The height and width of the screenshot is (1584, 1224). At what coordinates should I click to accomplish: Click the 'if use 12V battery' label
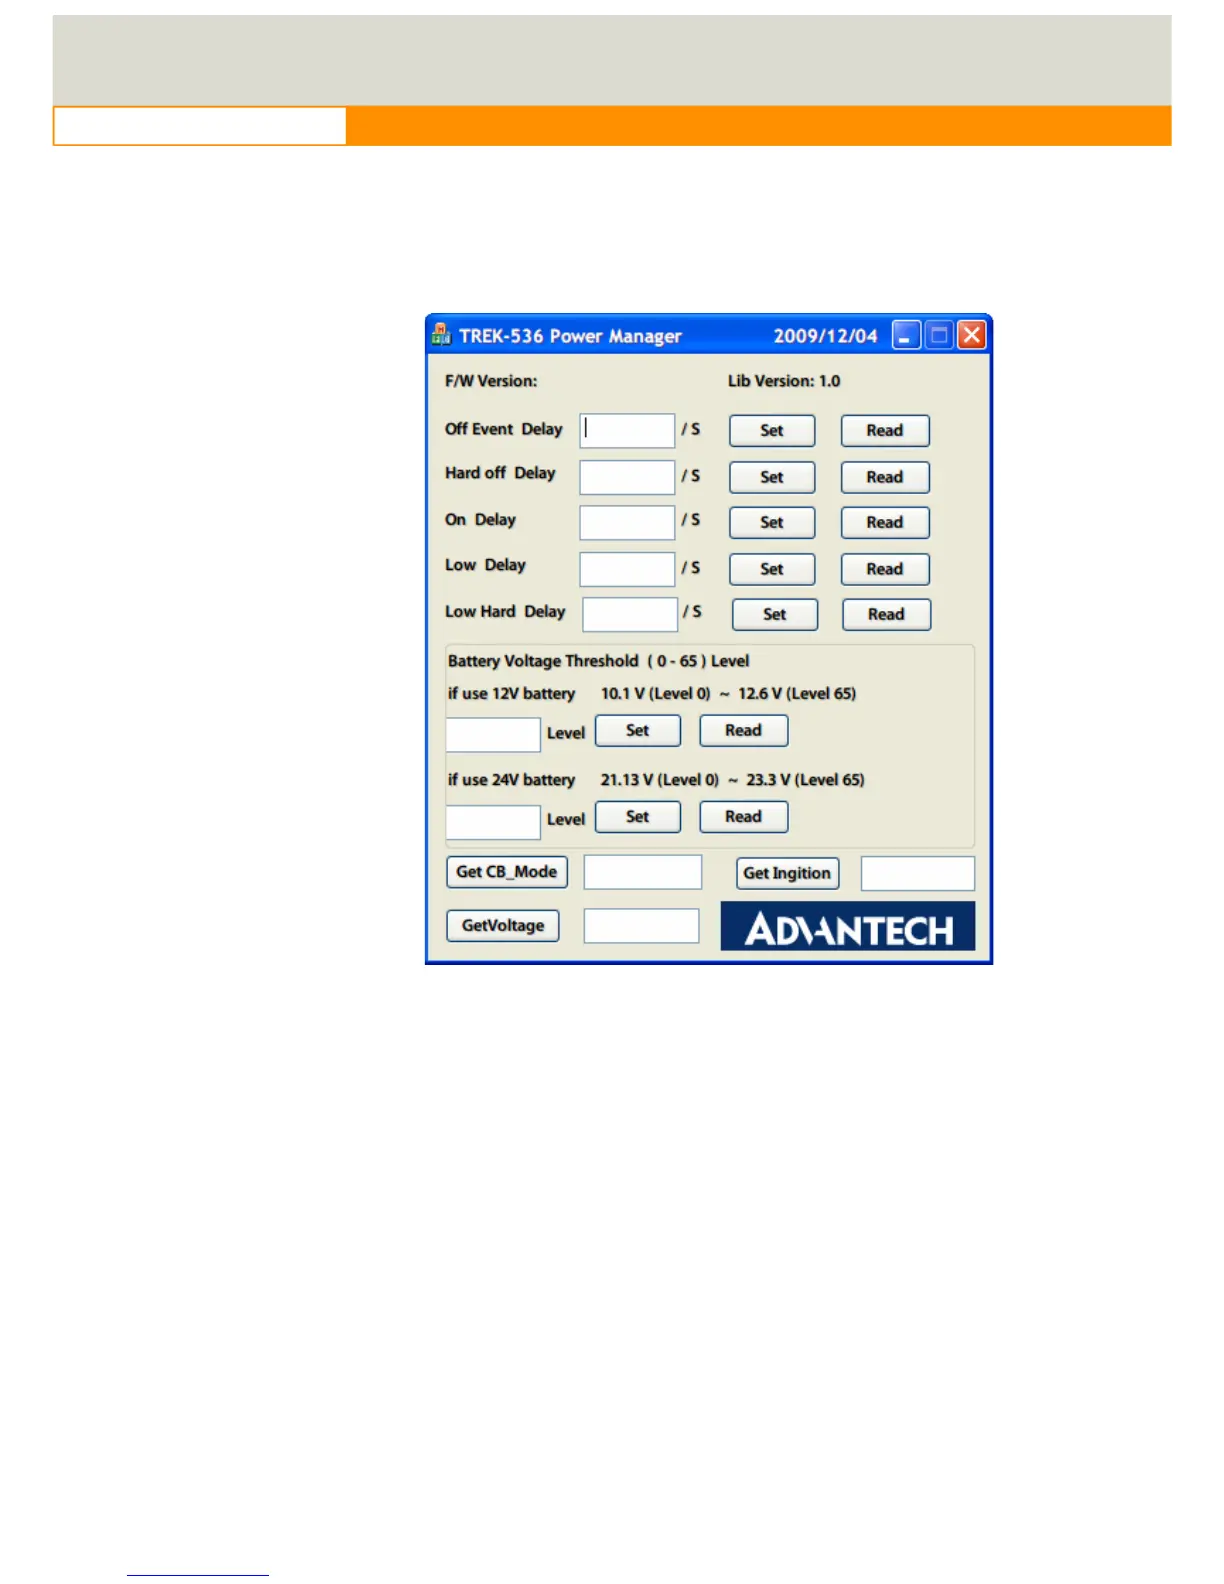pyautogui.click(x=511, y=694)
